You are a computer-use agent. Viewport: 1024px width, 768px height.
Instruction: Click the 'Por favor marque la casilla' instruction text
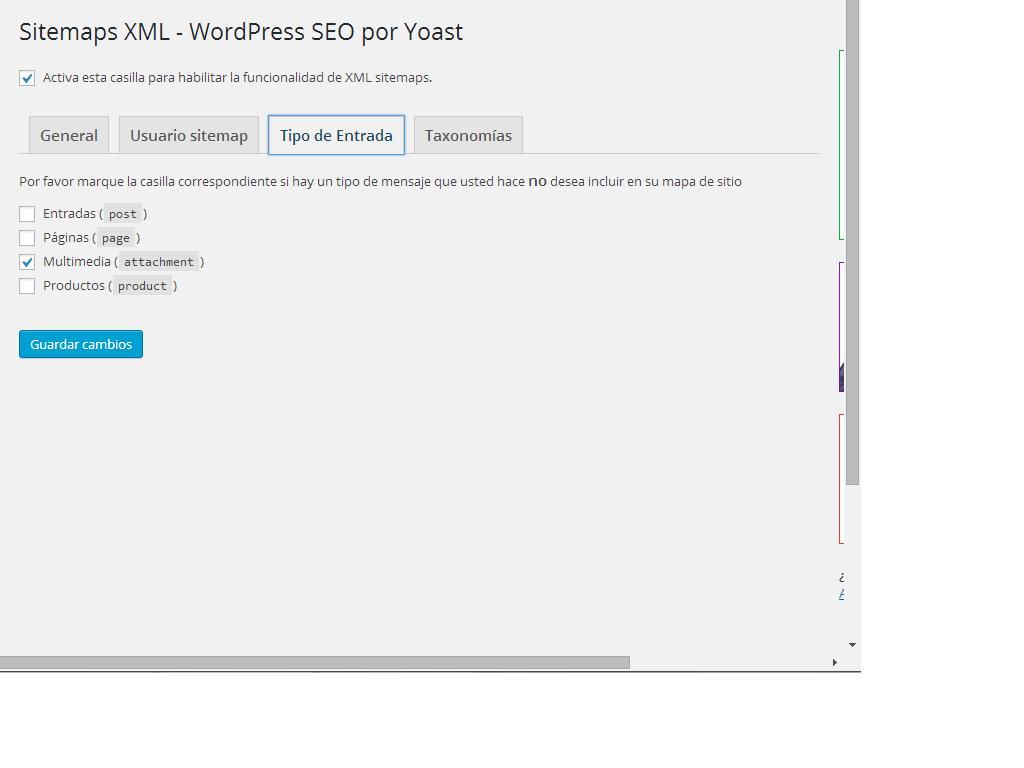(380, 182)
